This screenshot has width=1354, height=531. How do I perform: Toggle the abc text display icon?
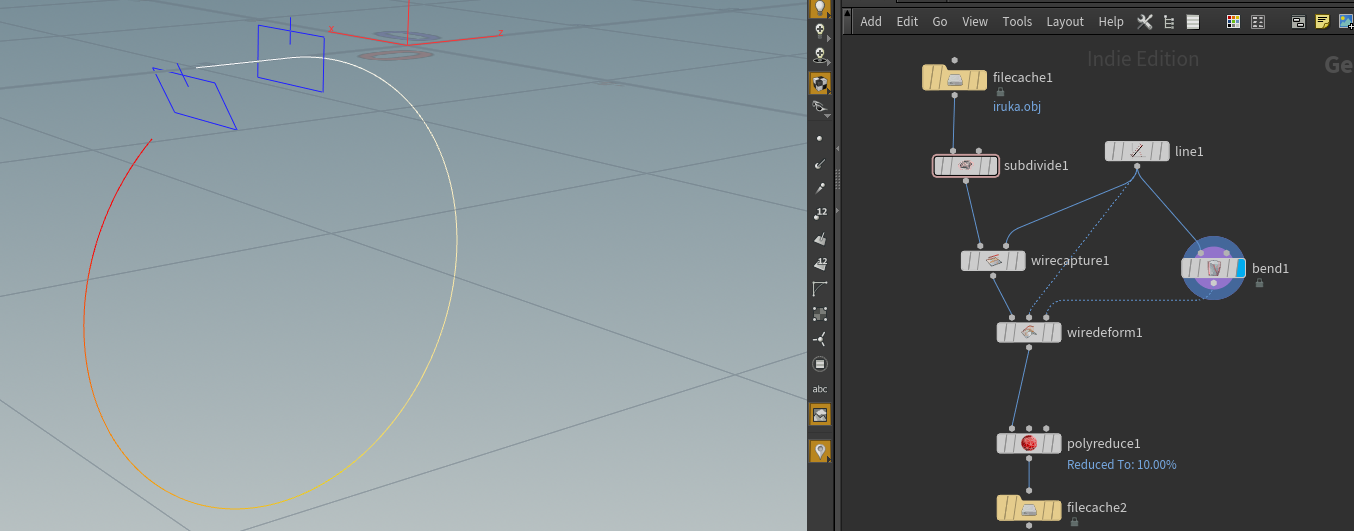(820, 389)
